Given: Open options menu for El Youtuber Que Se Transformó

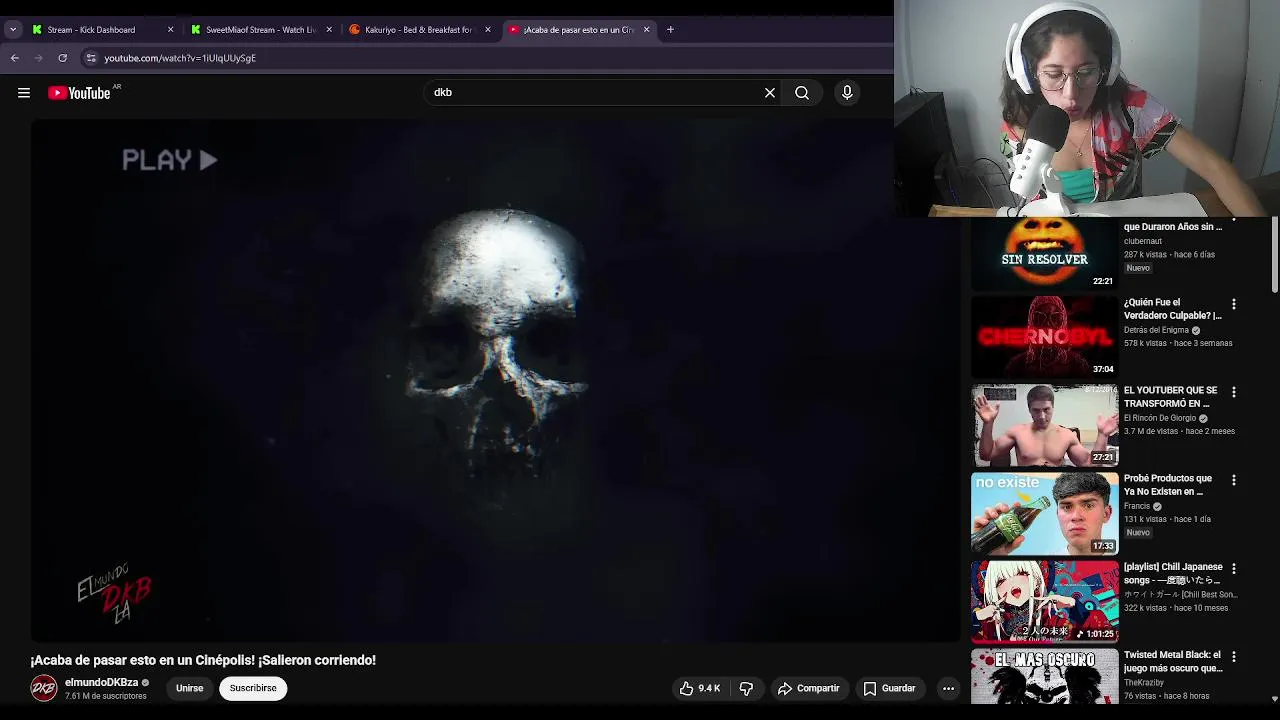Looking at the screenshot, I should click(x=1234, y=392).
